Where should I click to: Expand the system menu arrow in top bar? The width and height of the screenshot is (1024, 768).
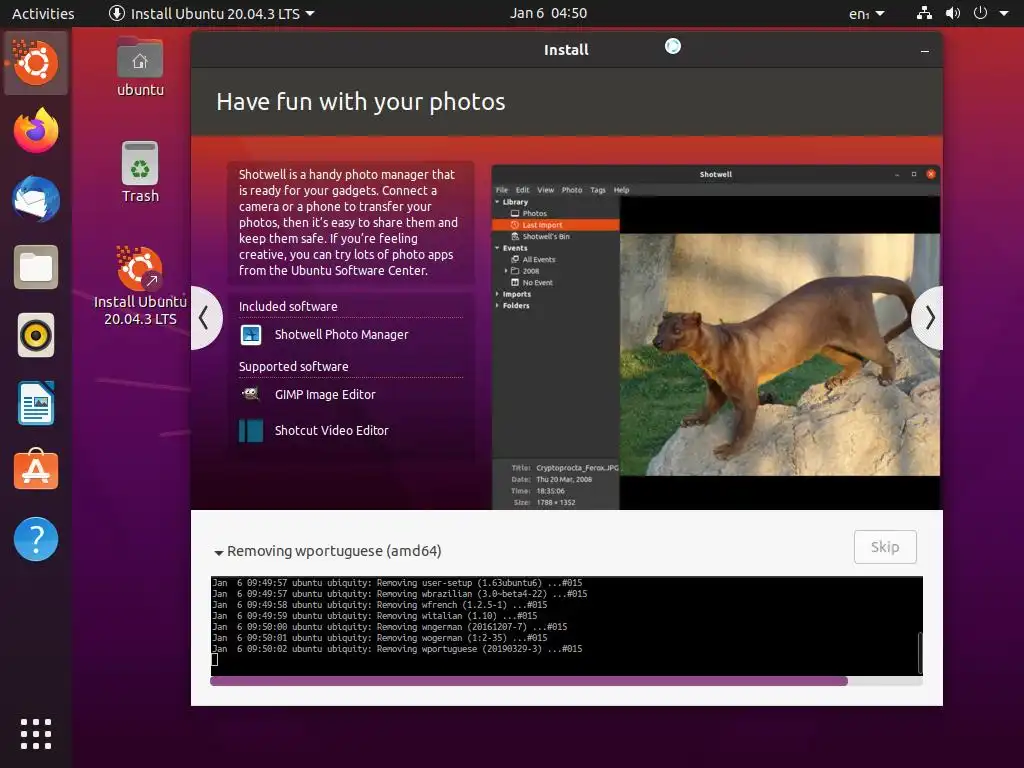point(1004,13)
